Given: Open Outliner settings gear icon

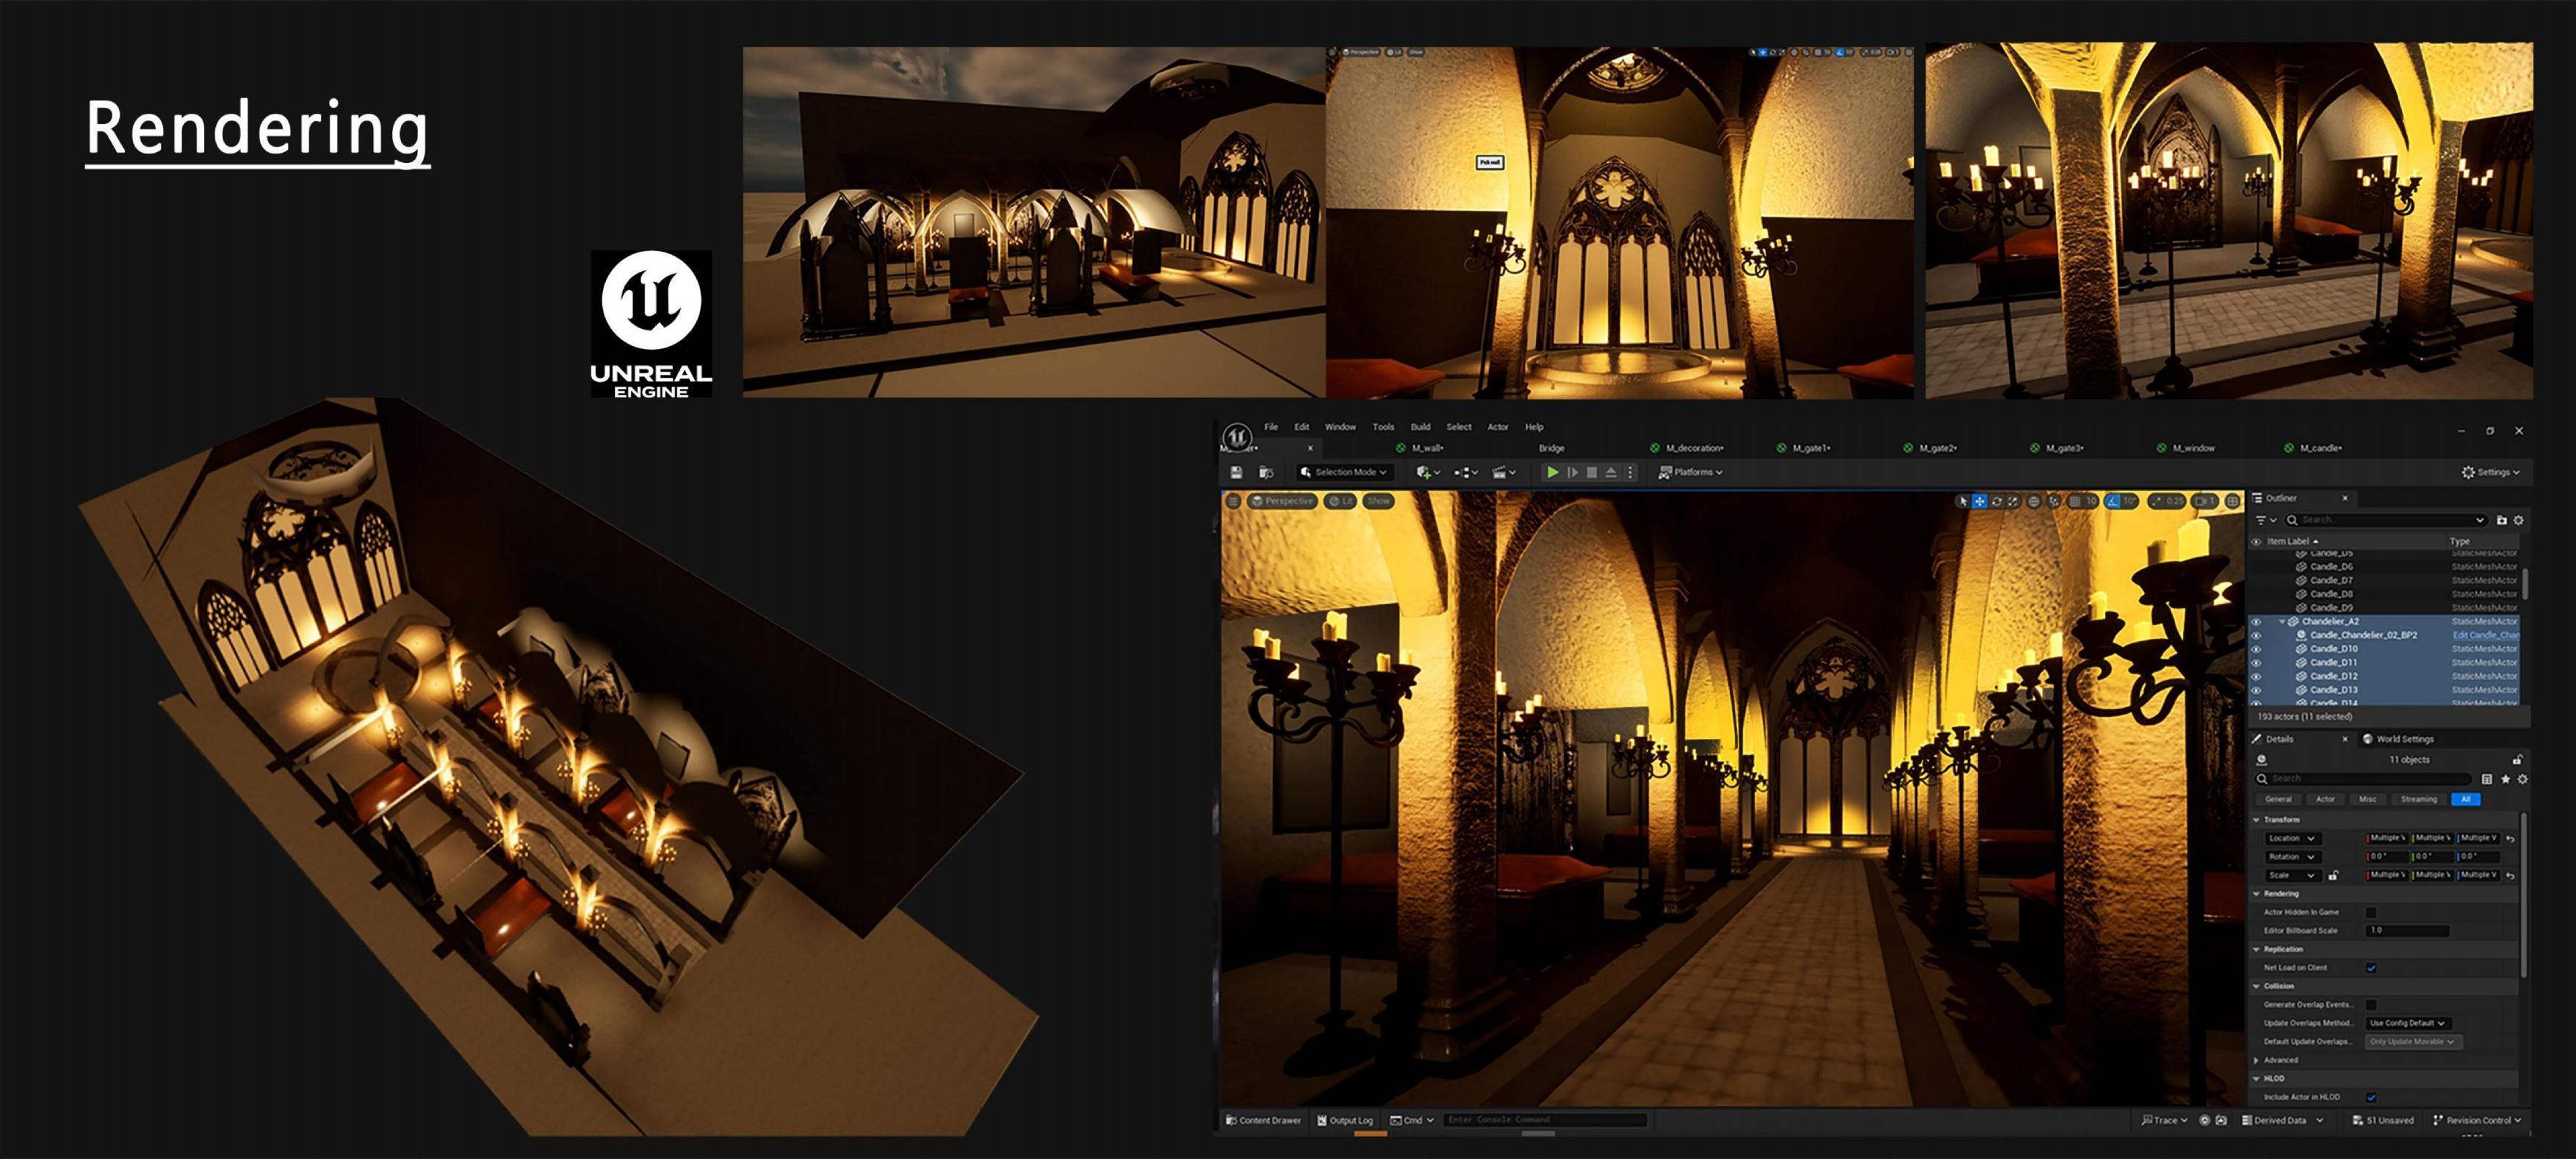Looking at the screenshot, I should pos(2519,520).
